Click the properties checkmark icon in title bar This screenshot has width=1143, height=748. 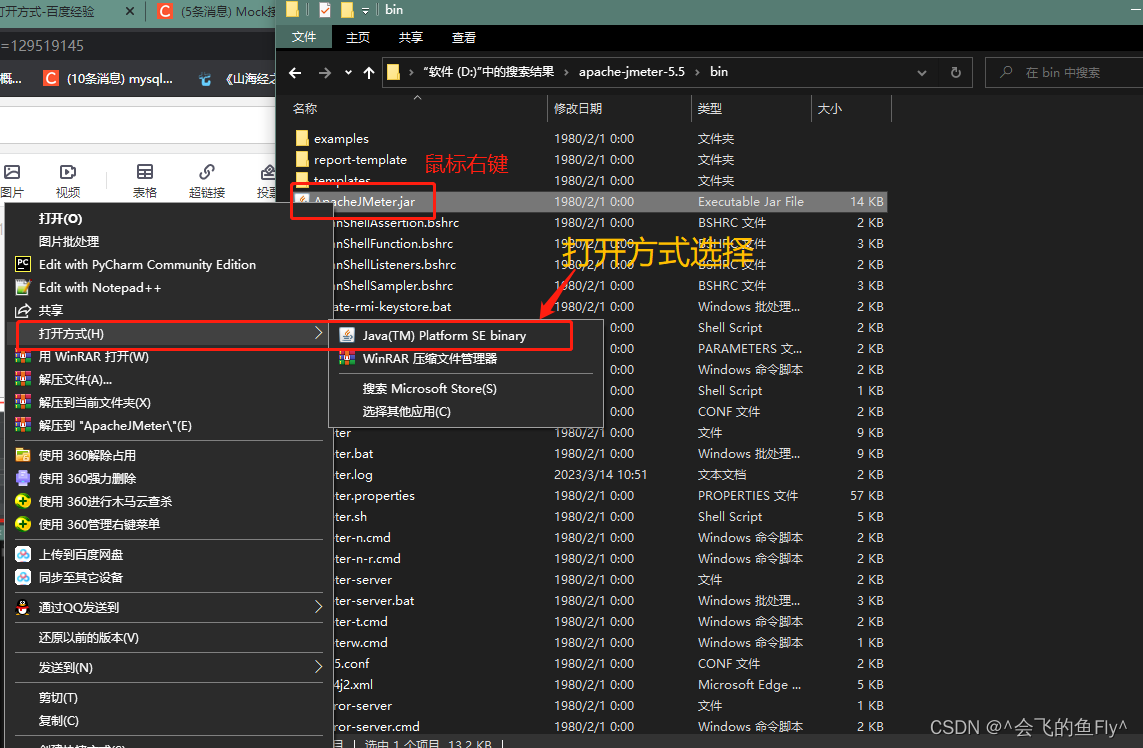click(x=325, y=10)
